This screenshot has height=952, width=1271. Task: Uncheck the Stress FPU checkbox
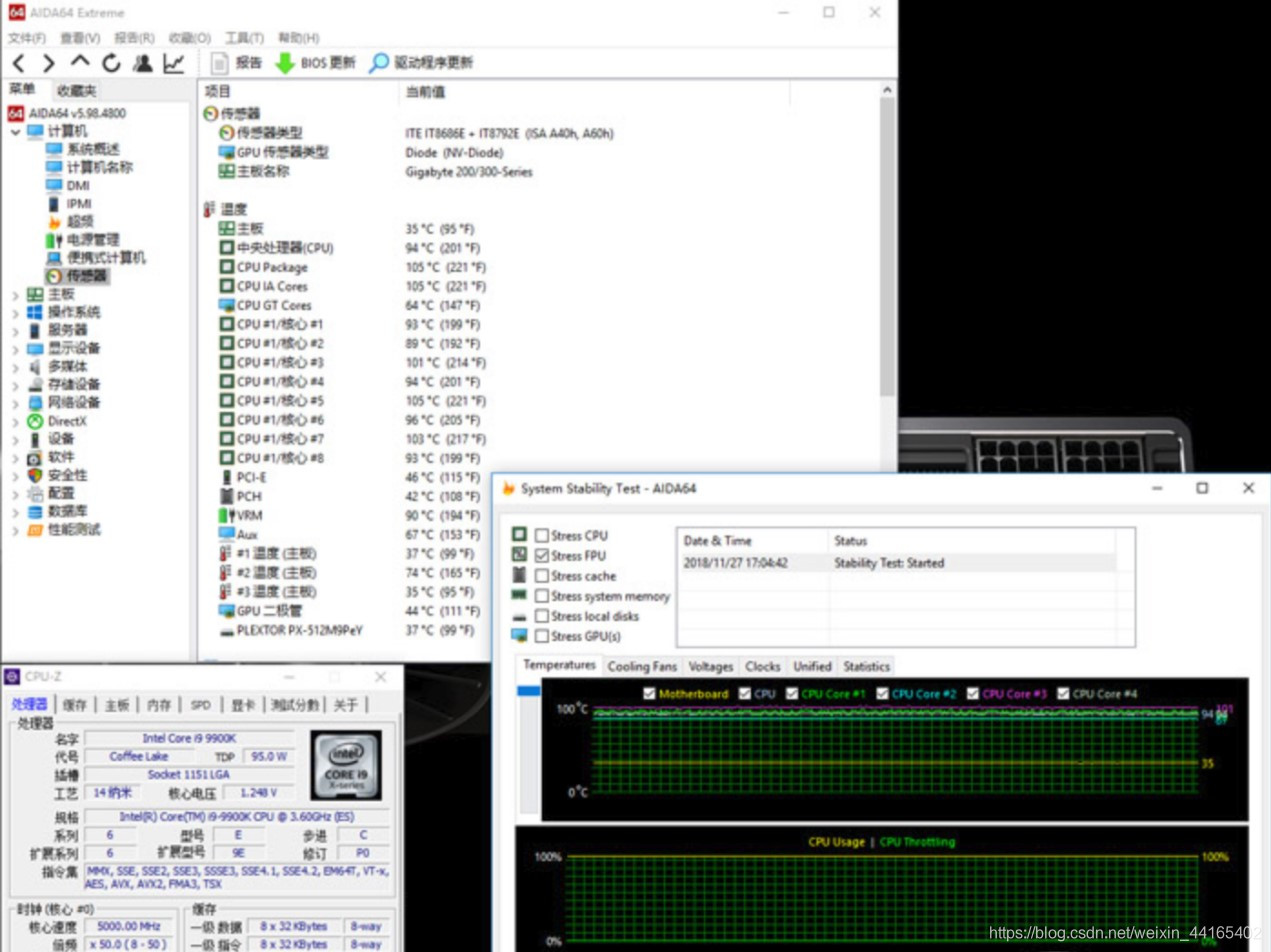click(x=541, y=556)
